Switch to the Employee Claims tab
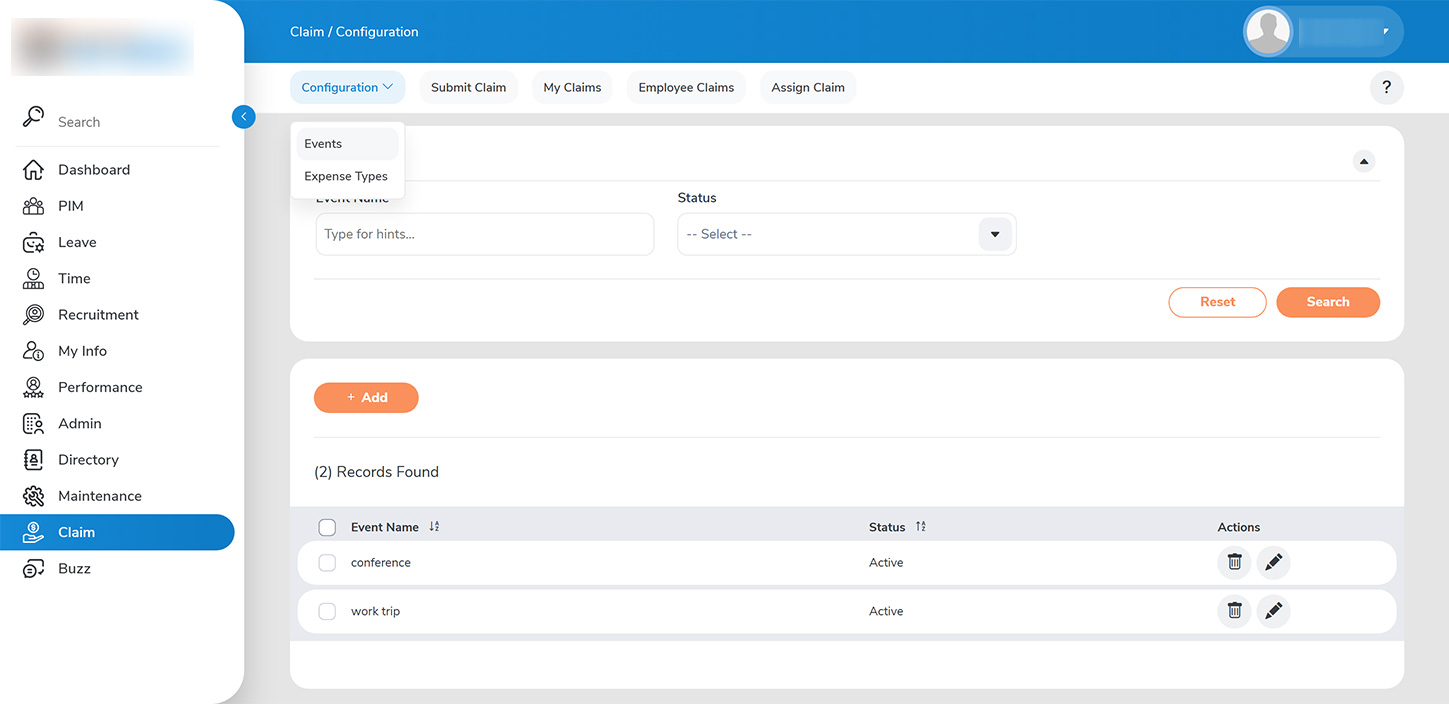Screen dimensions: 1449x704 [686, 88]
